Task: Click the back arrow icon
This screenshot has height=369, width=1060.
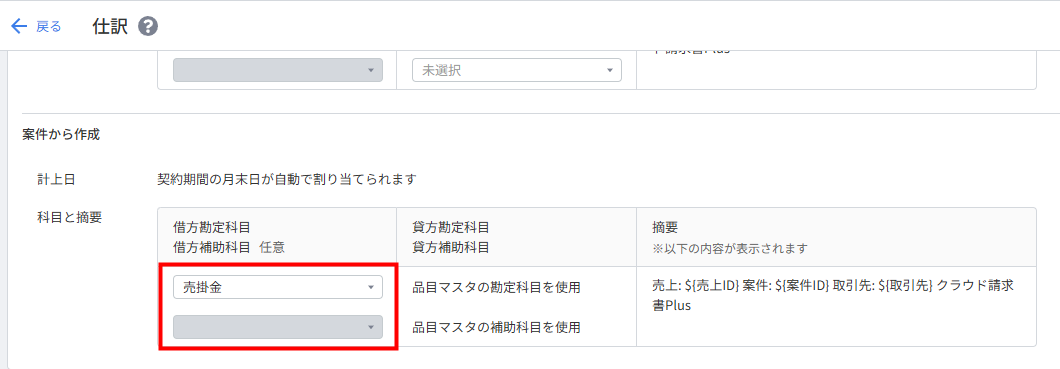Action: tap(19, 27)
